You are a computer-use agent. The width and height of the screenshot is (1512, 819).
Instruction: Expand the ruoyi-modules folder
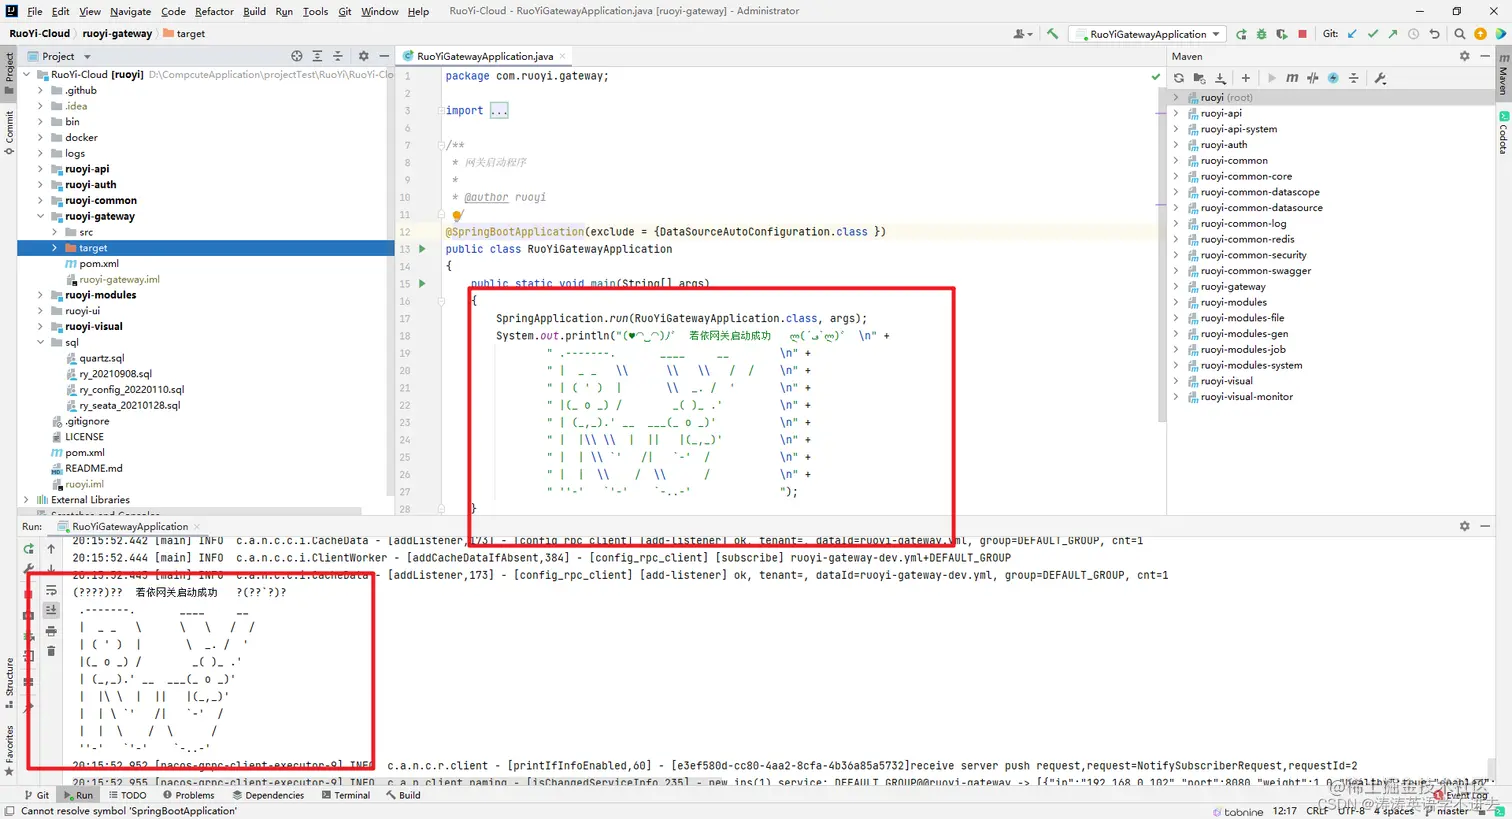click(40, 295)
